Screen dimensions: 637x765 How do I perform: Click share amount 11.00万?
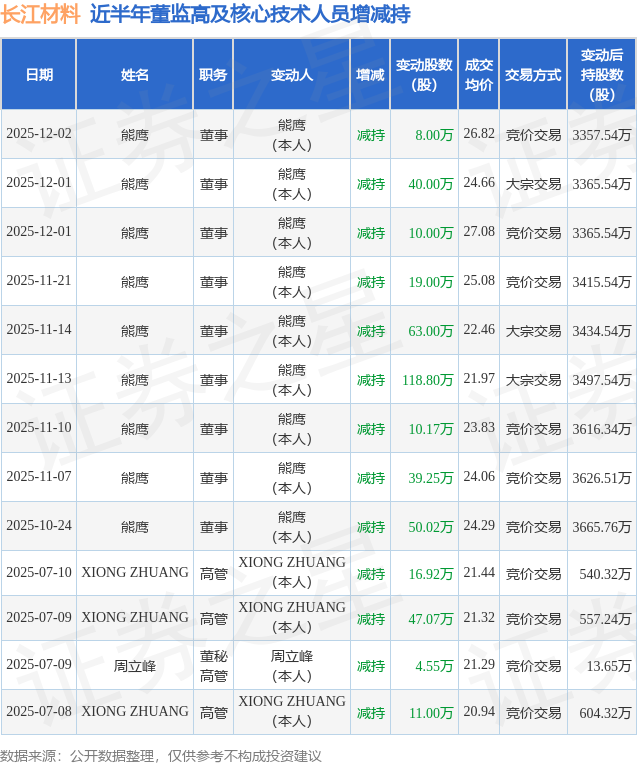(431, 713)
